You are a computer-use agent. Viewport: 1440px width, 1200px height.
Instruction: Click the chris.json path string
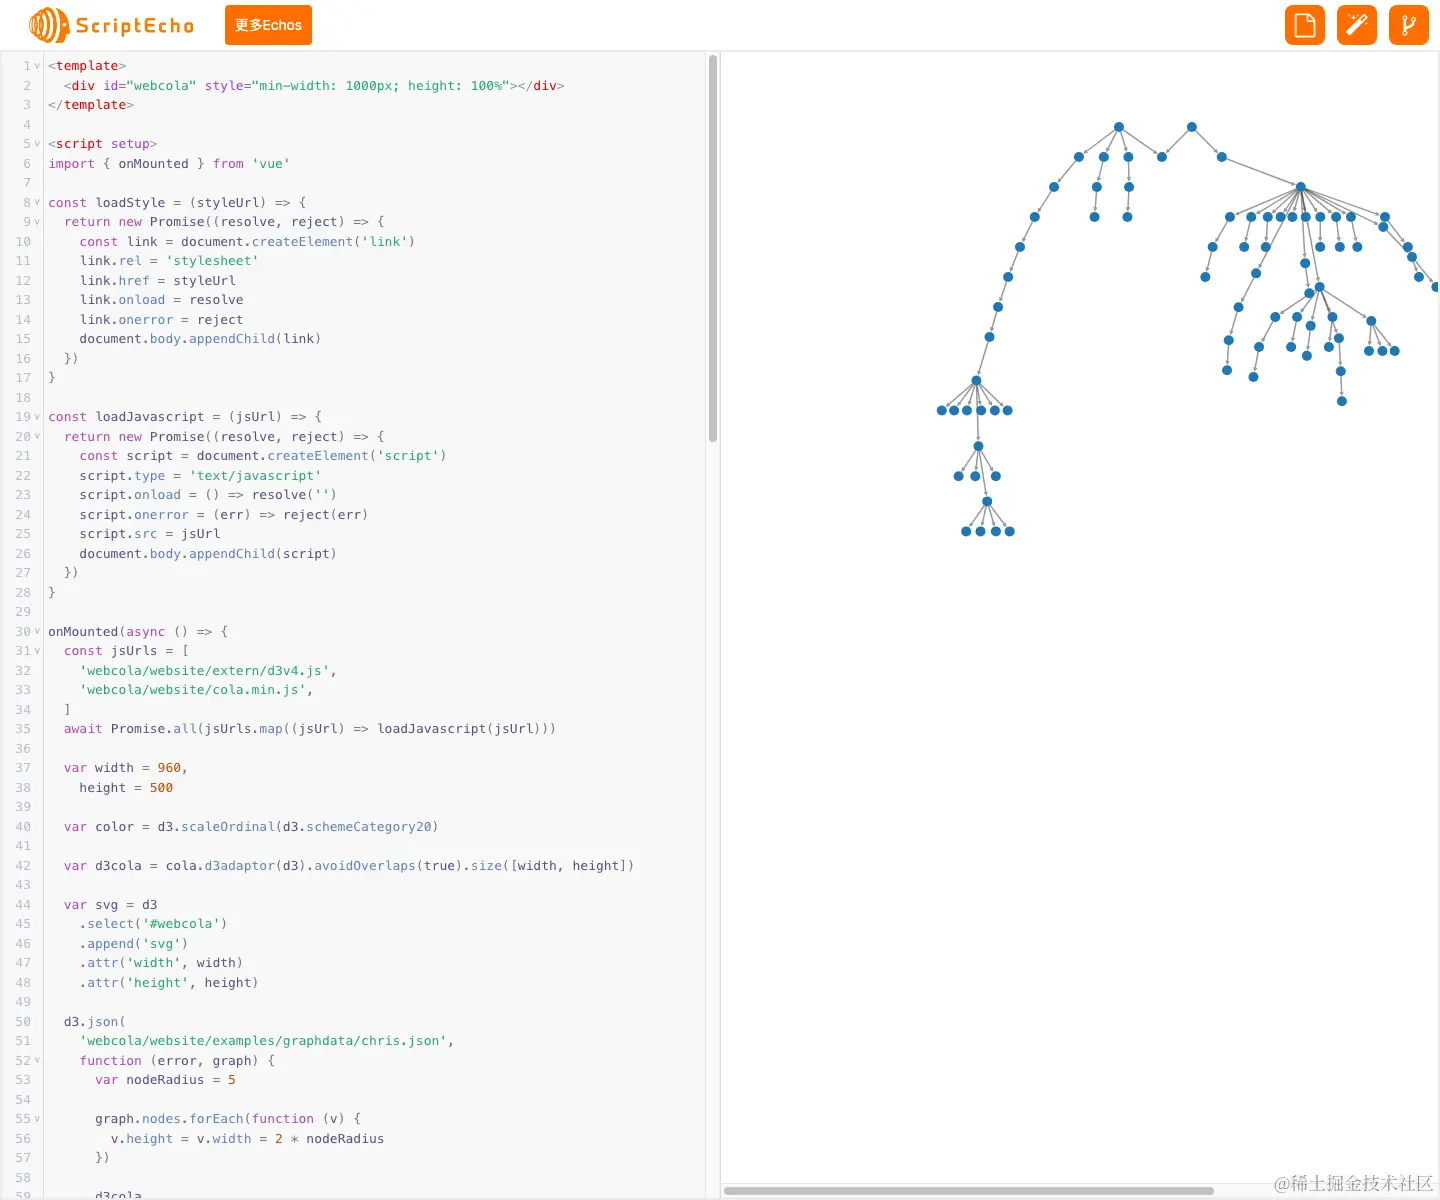[x=263, y=1041]
